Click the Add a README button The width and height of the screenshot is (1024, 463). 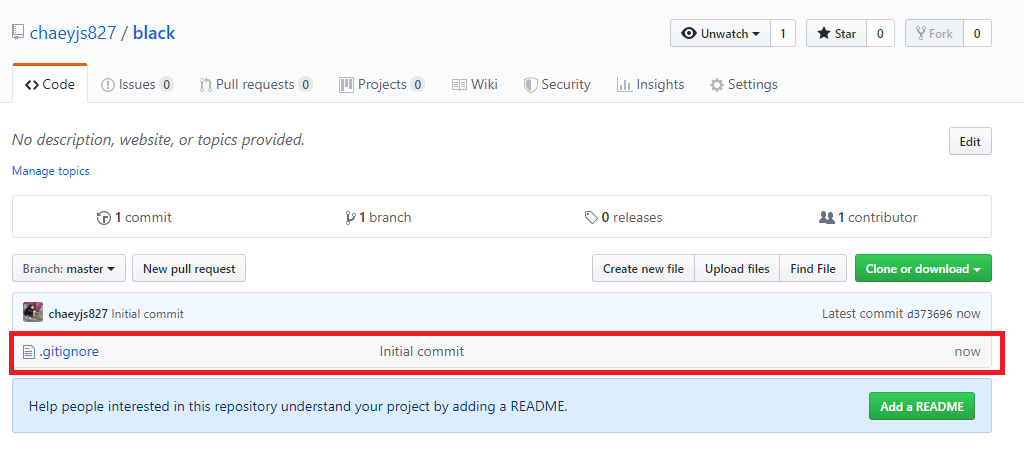tap(921, 406)
